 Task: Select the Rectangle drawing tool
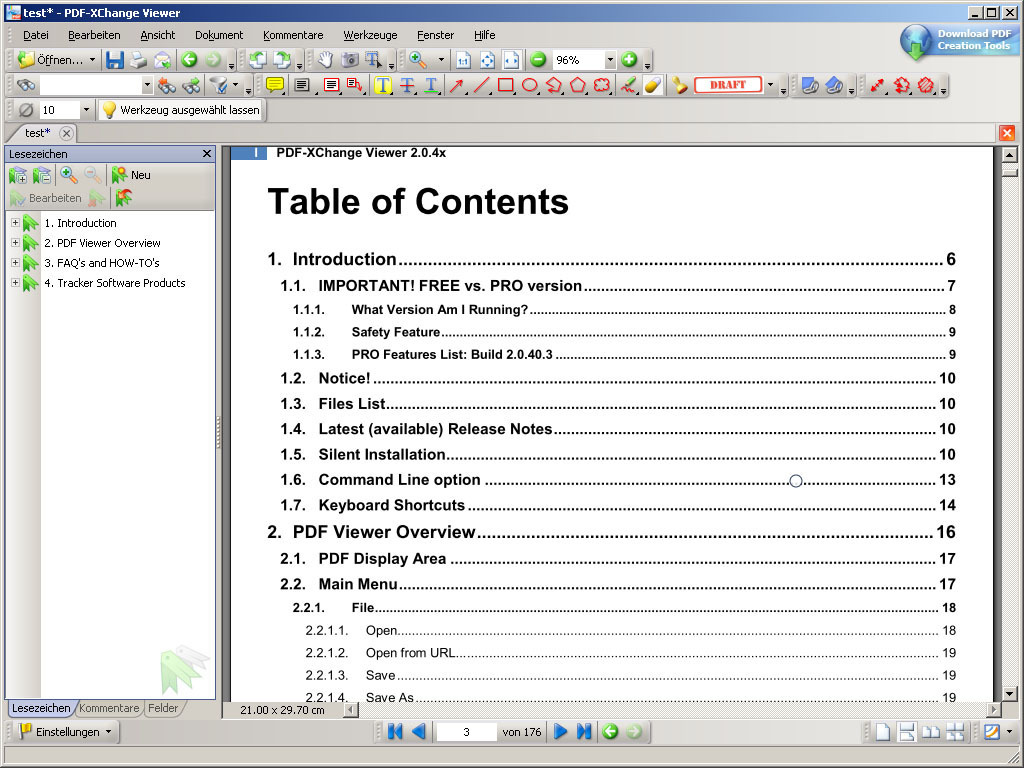pyautogui.click(x=505, y=85)
